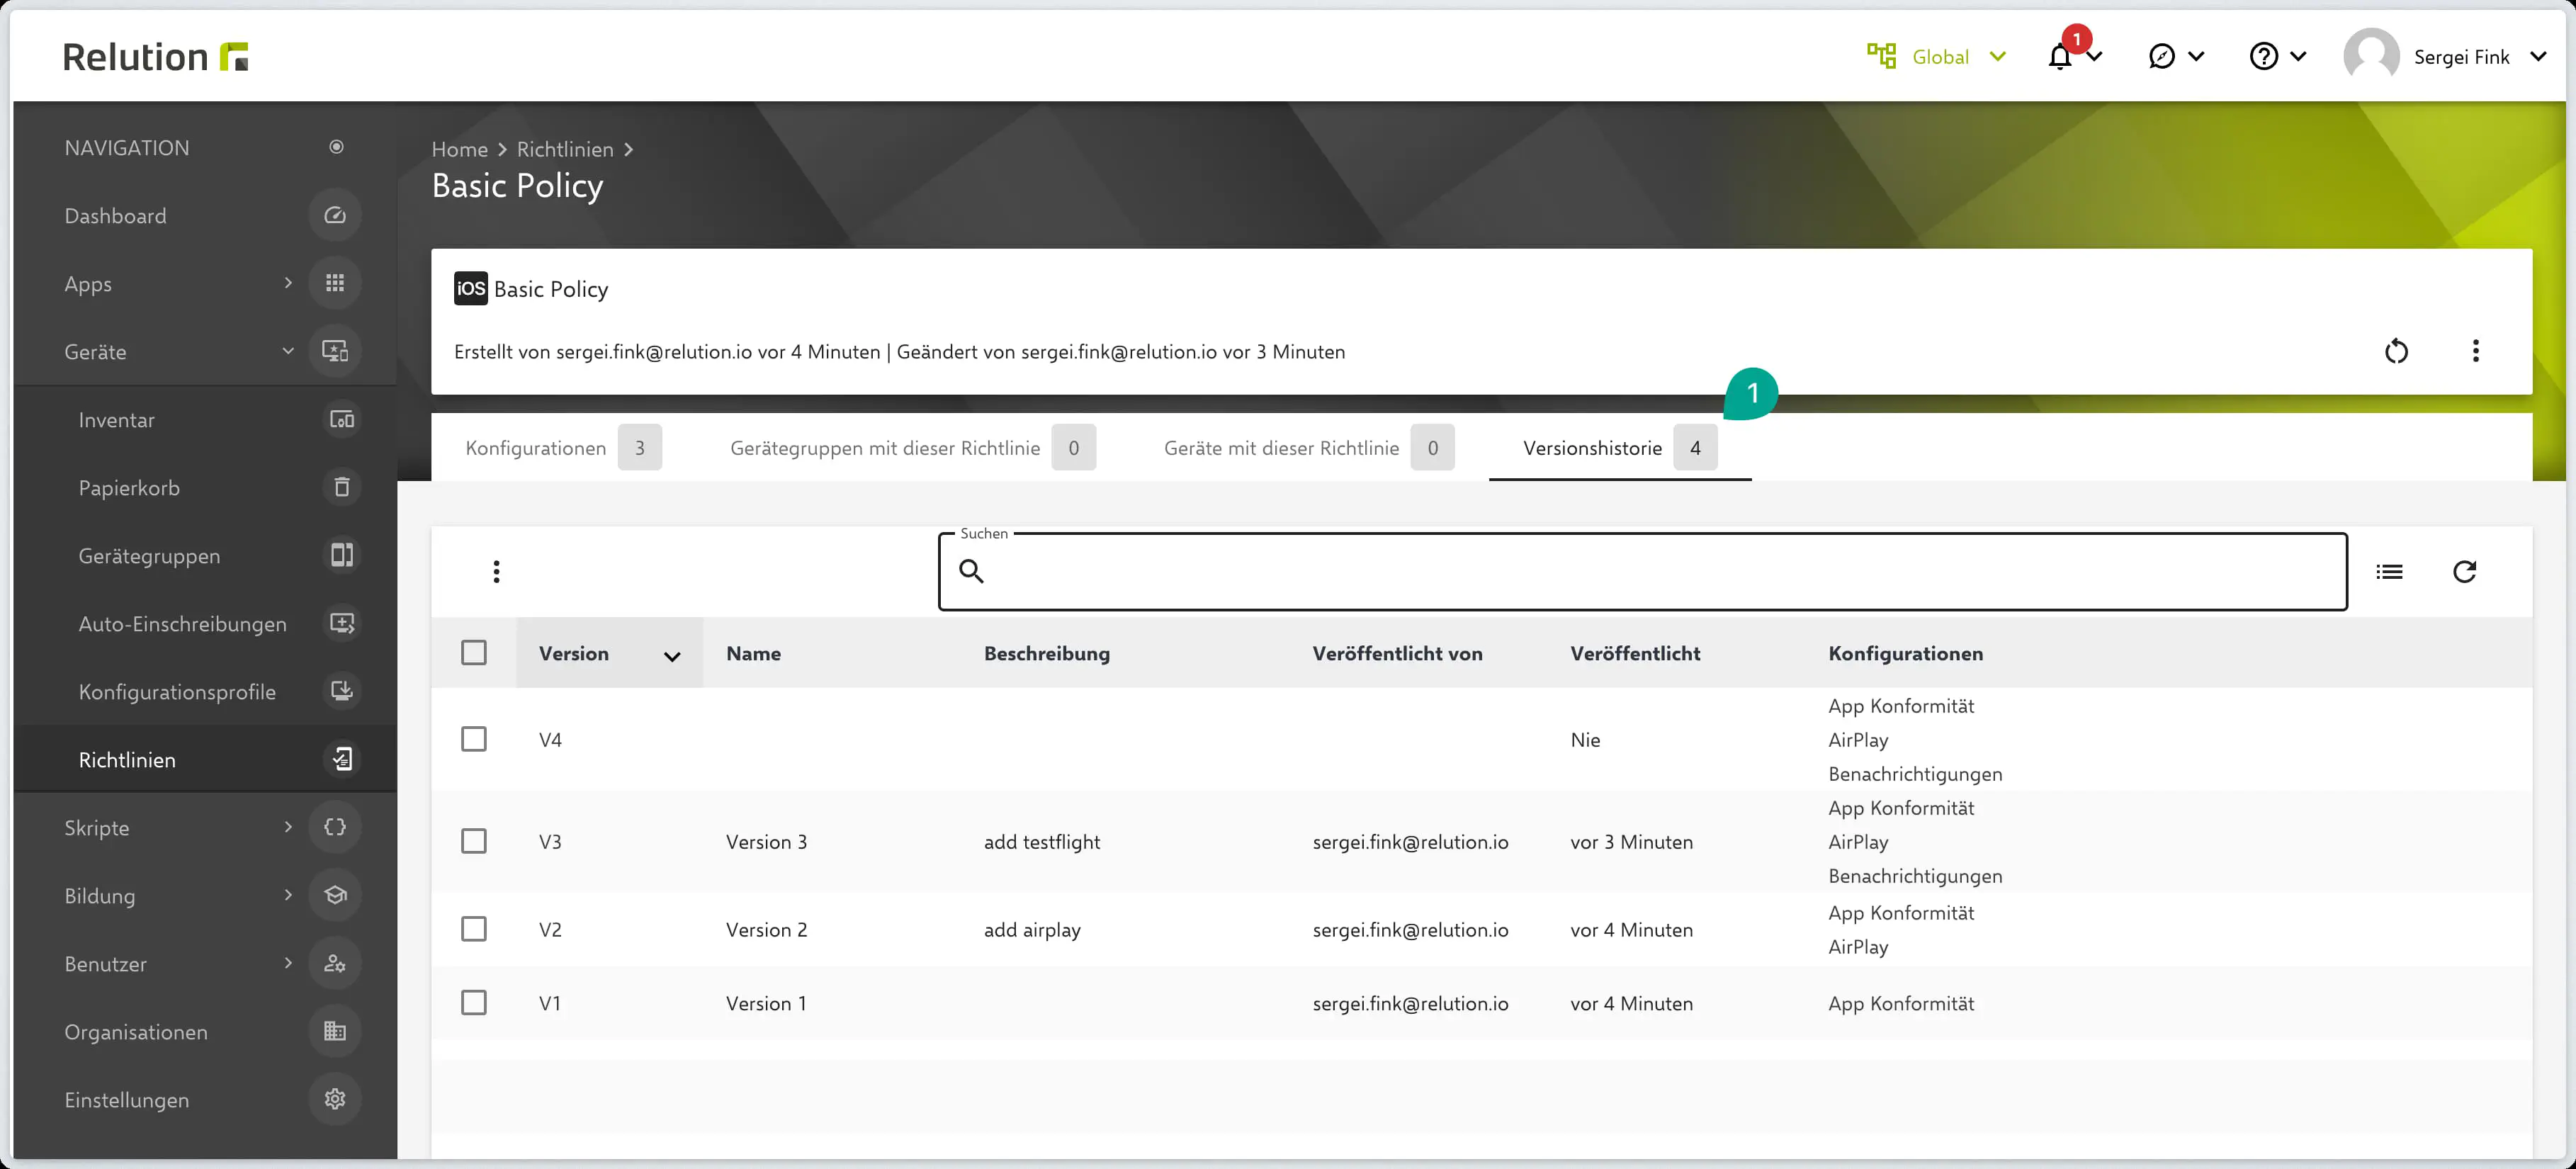The image size is (2576, 1169).
Task: Check the V2 row checkbox
Action: pos(474,929)
